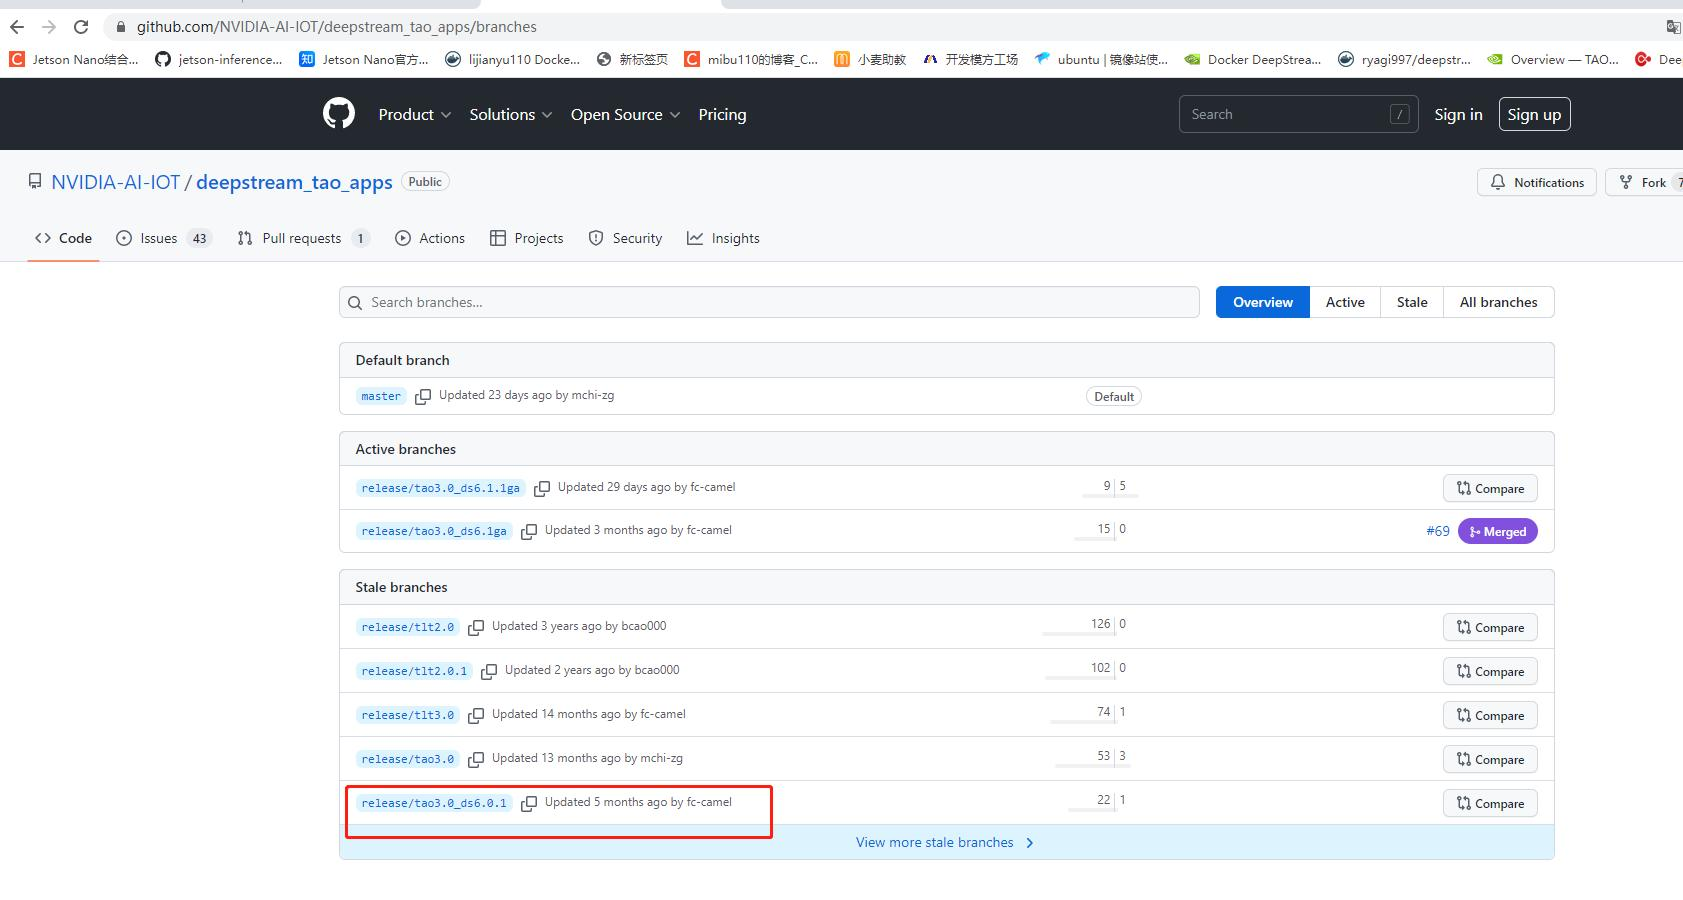1683x900 pixels.
Task: Click the GitHub Search field
Action: click(1298, 114)
